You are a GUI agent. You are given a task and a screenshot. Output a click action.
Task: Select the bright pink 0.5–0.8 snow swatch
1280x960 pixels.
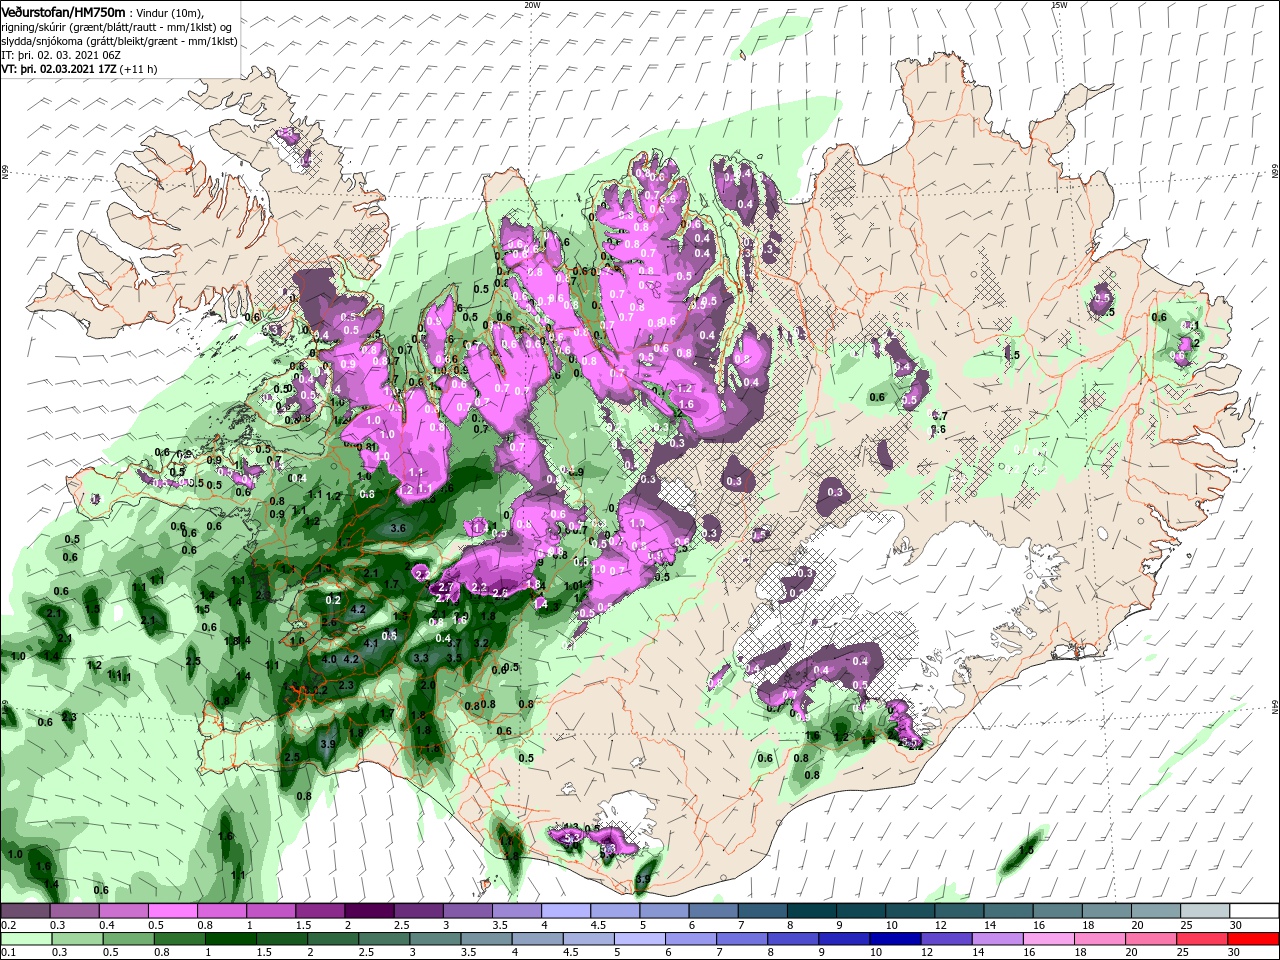pyautogui.click(x=172, y=910)
